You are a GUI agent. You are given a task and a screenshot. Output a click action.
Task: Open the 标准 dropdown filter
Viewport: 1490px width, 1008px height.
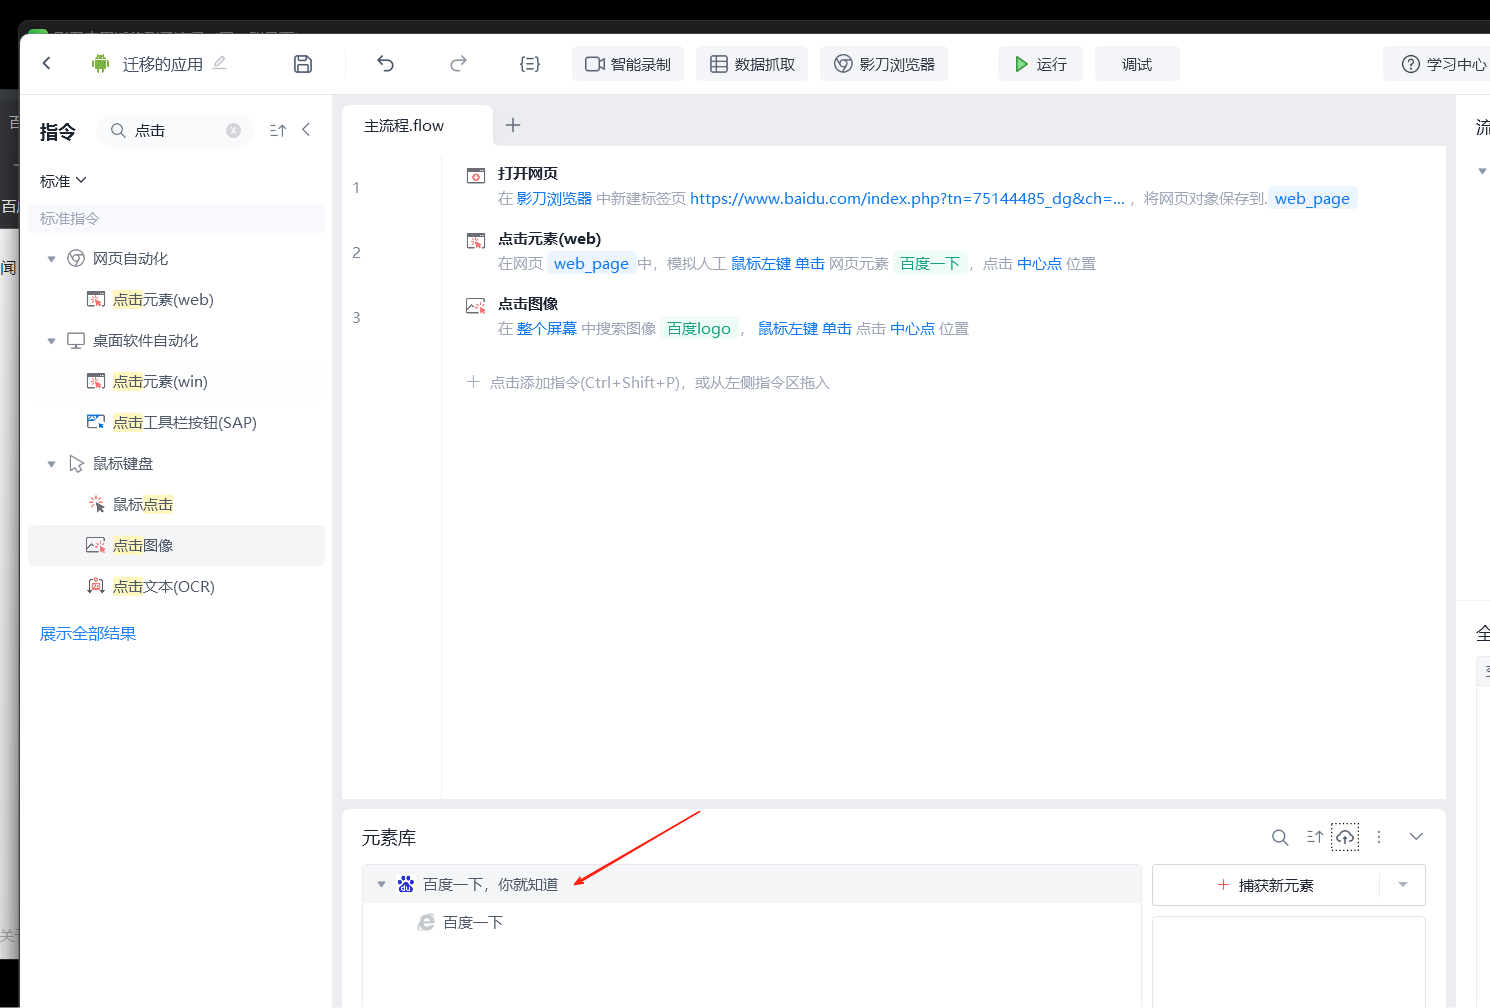[x=63, y=181]
